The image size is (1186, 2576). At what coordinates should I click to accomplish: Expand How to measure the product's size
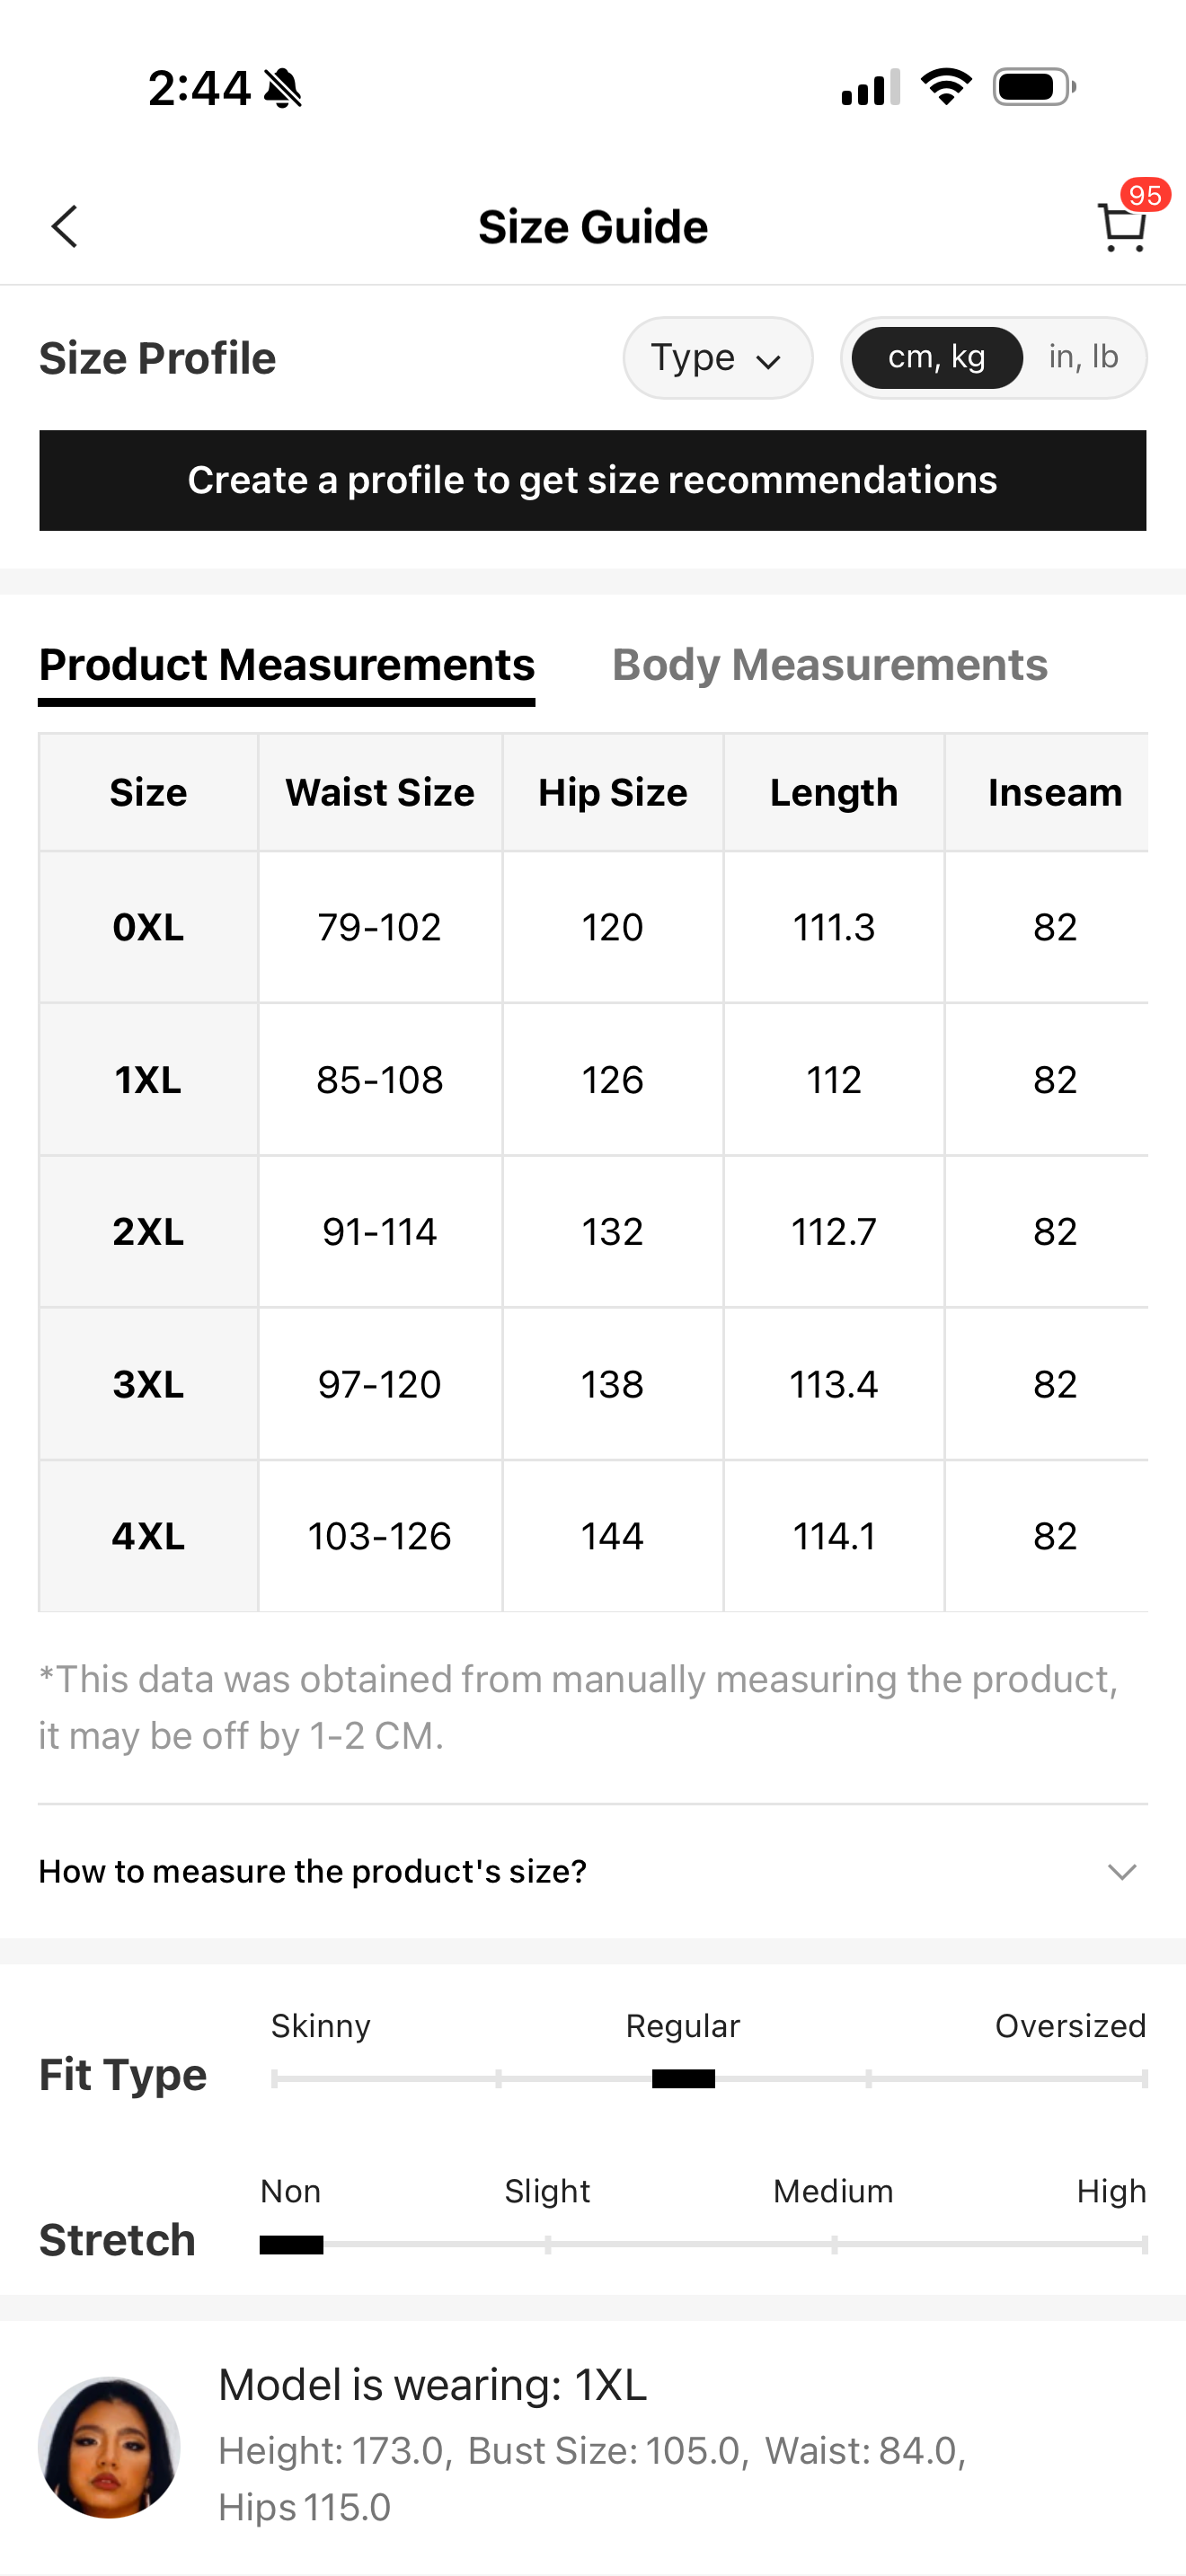[x=312, y=1871]
